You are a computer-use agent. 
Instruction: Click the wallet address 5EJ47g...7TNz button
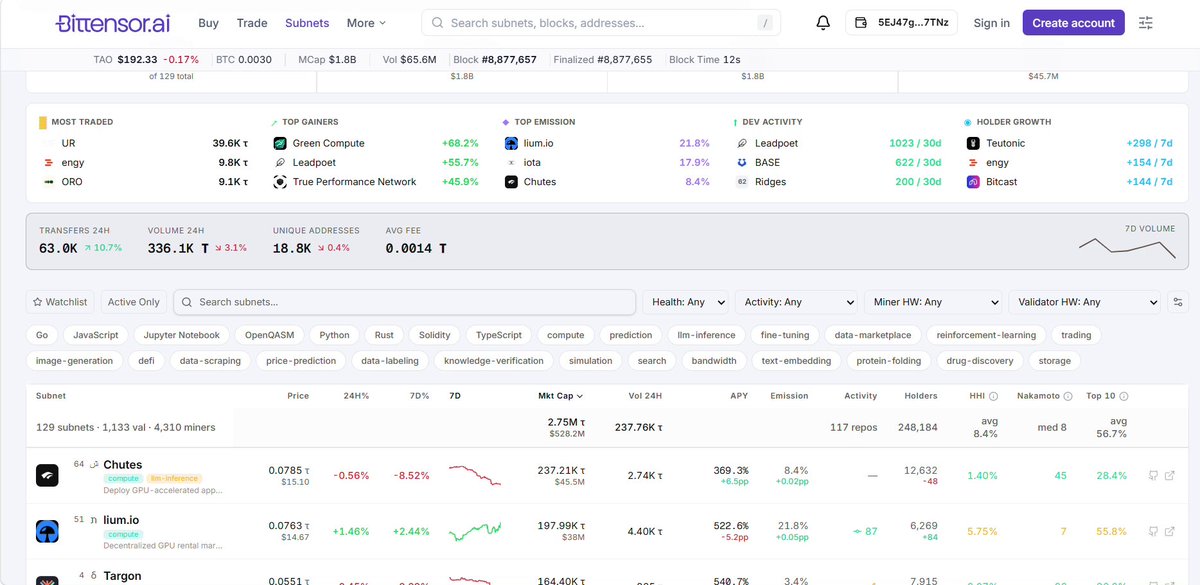tap(902, 22)
